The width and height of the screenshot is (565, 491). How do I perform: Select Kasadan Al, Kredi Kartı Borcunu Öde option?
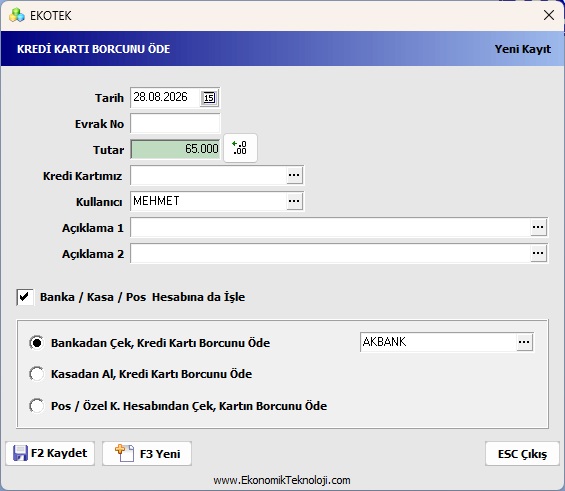click(37, 374)
